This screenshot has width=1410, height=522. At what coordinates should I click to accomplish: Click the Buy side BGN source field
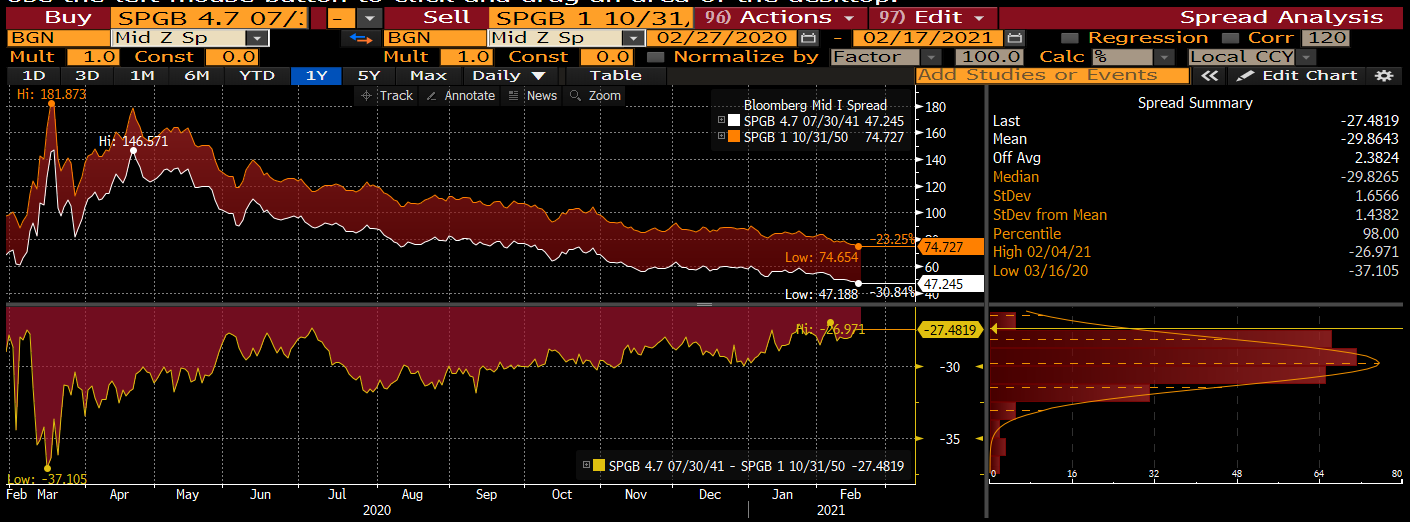click(58, 38)
